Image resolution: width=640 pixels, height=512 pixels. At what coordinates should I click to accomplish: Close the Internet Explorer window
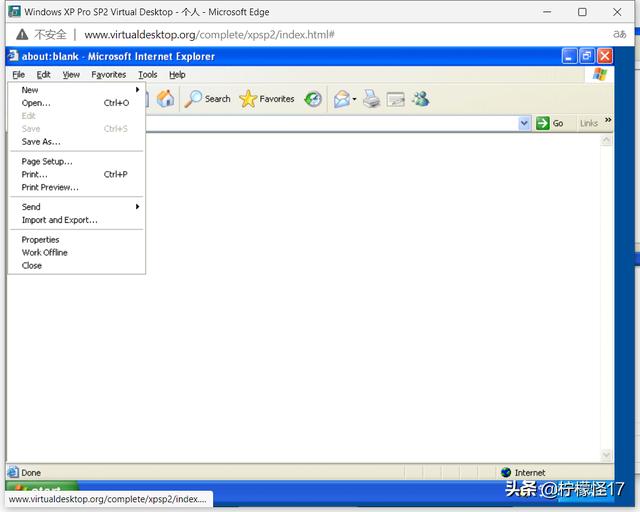[605, 56]
